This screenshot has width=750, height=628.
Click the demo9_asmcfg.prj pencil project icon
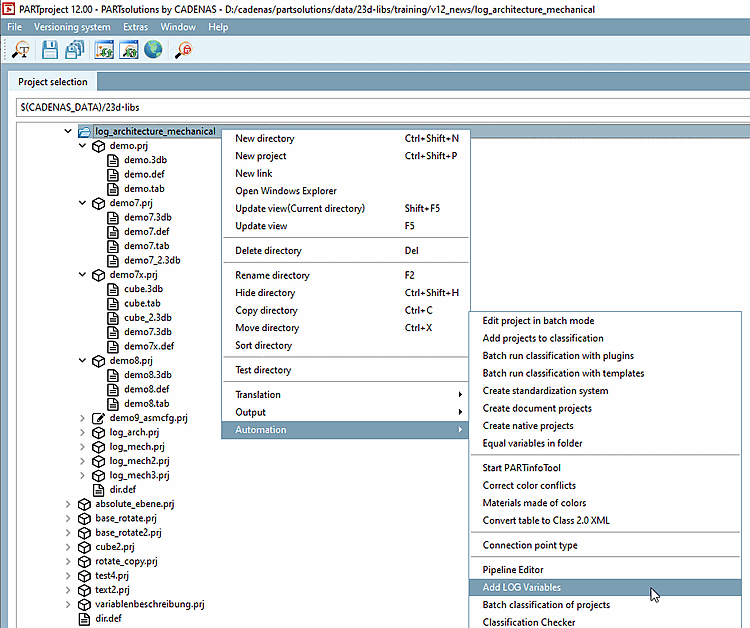tap(99, 418)
